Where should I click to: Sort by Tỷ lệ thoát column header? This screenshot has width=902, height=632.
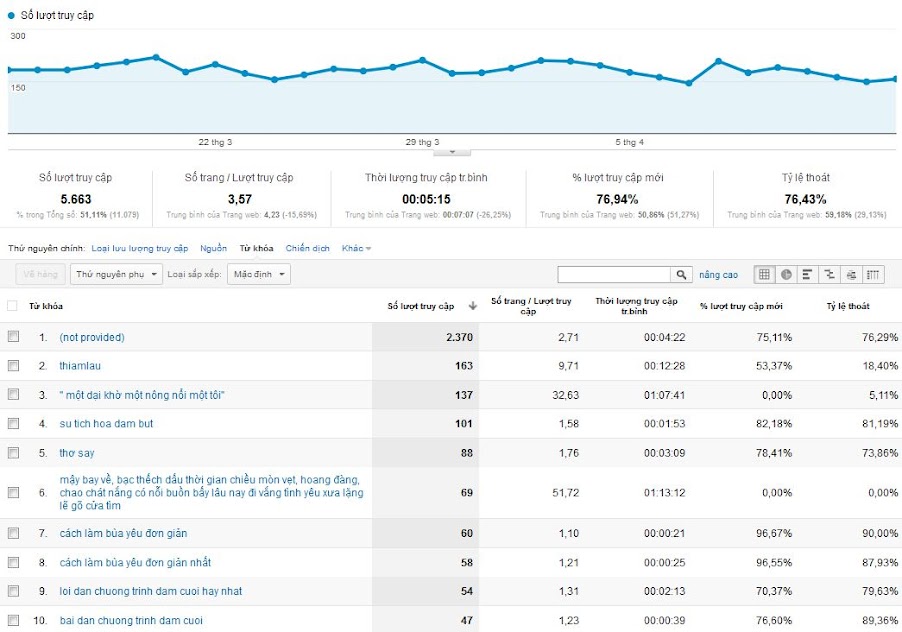848,306
